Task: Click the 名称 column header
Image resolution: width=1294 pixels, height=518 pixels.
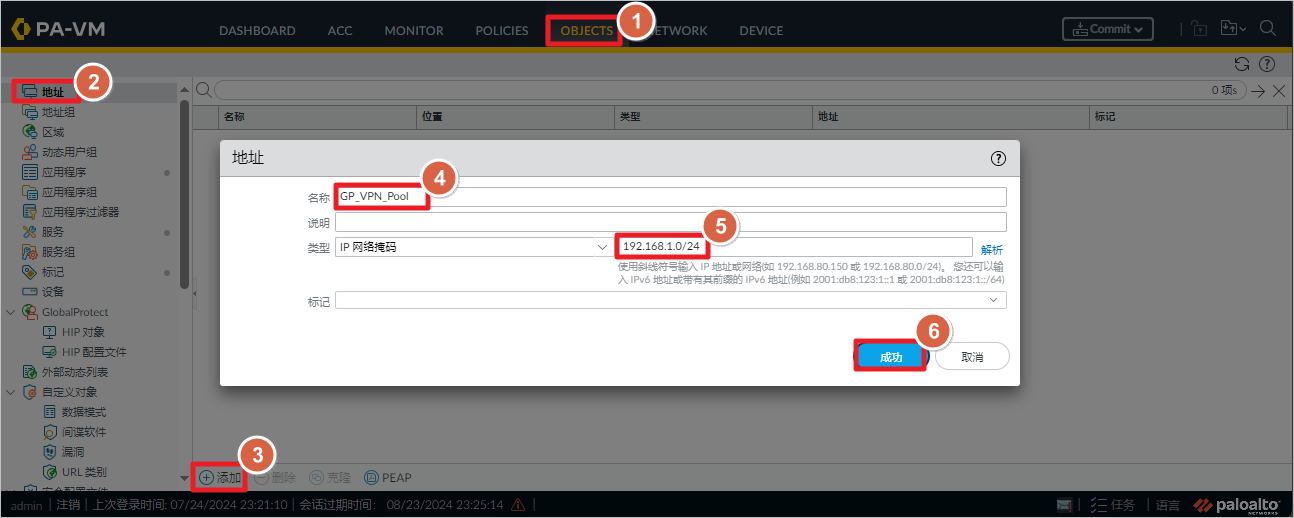Action: point(318,117)
